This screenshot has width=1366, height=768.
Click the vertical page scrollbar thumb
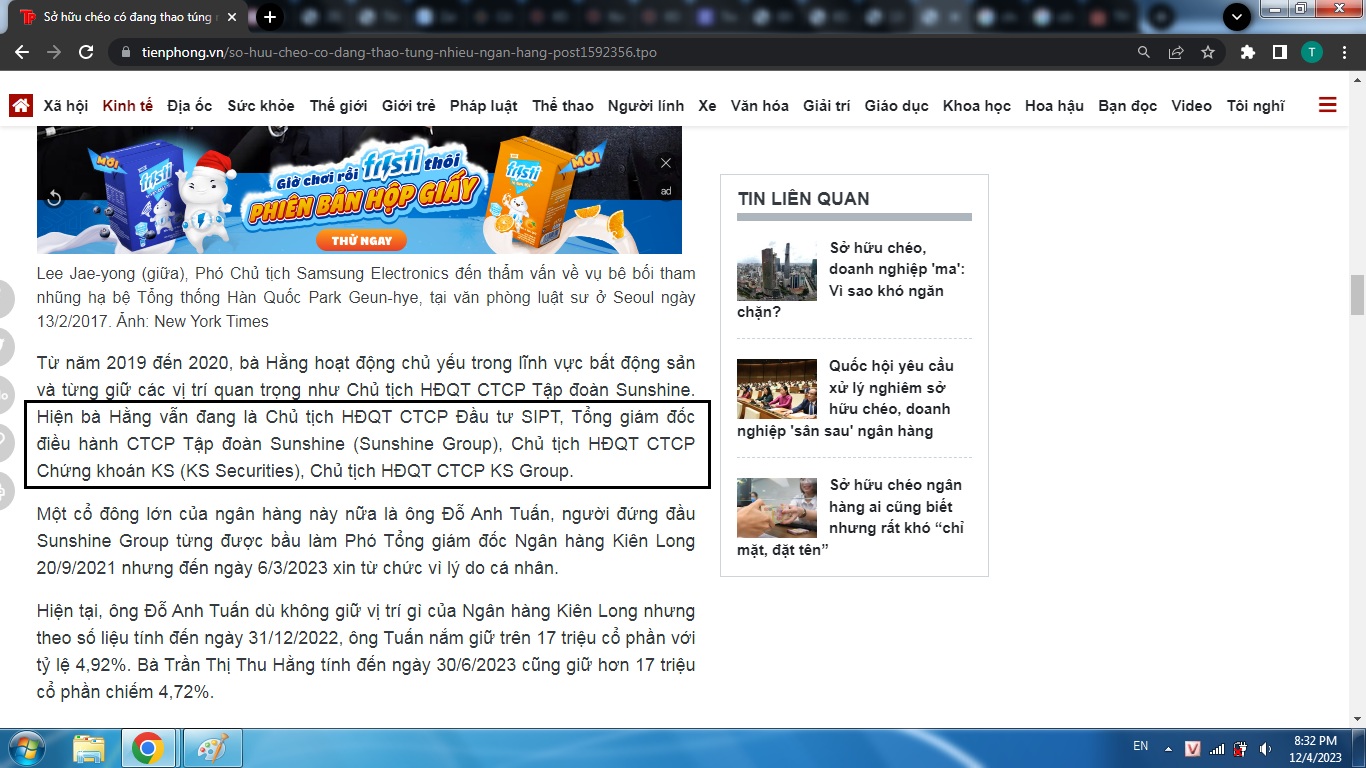[x=1357, y=295]
